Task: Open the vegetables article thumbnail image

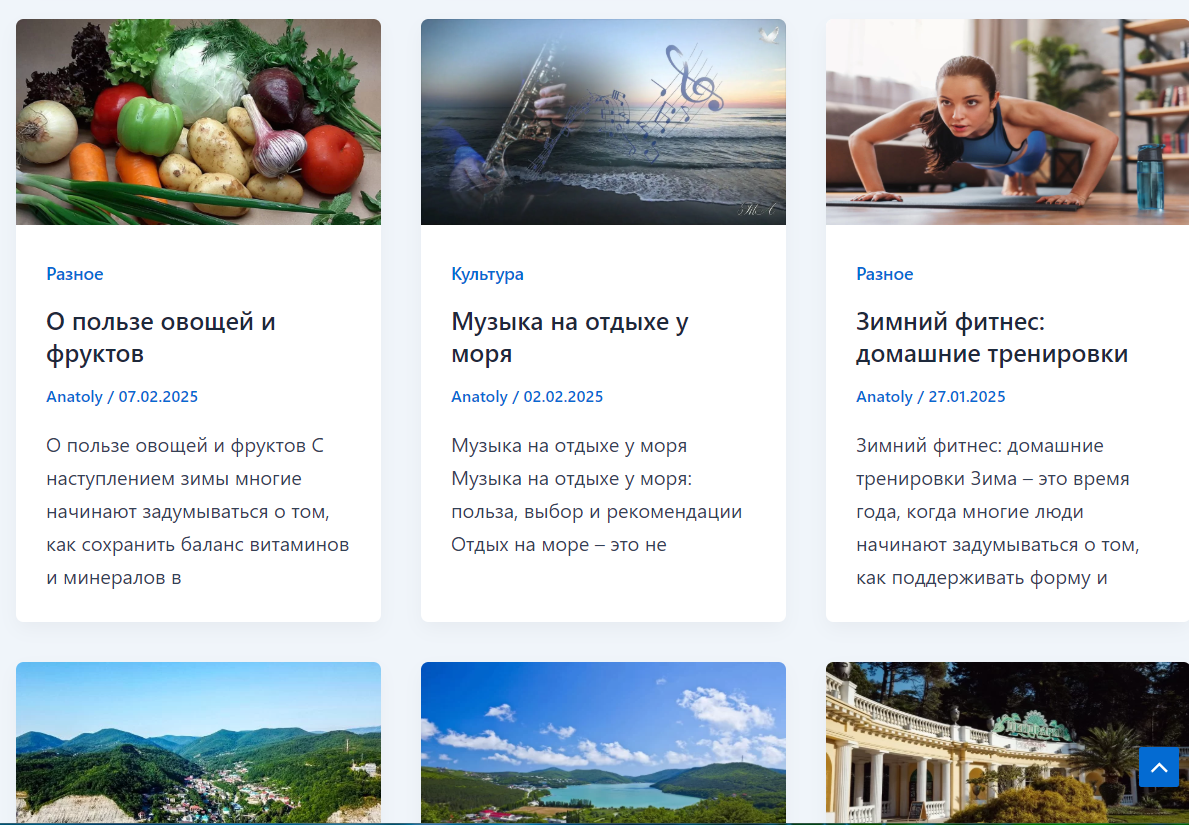Action: click(x=199, y=122)
